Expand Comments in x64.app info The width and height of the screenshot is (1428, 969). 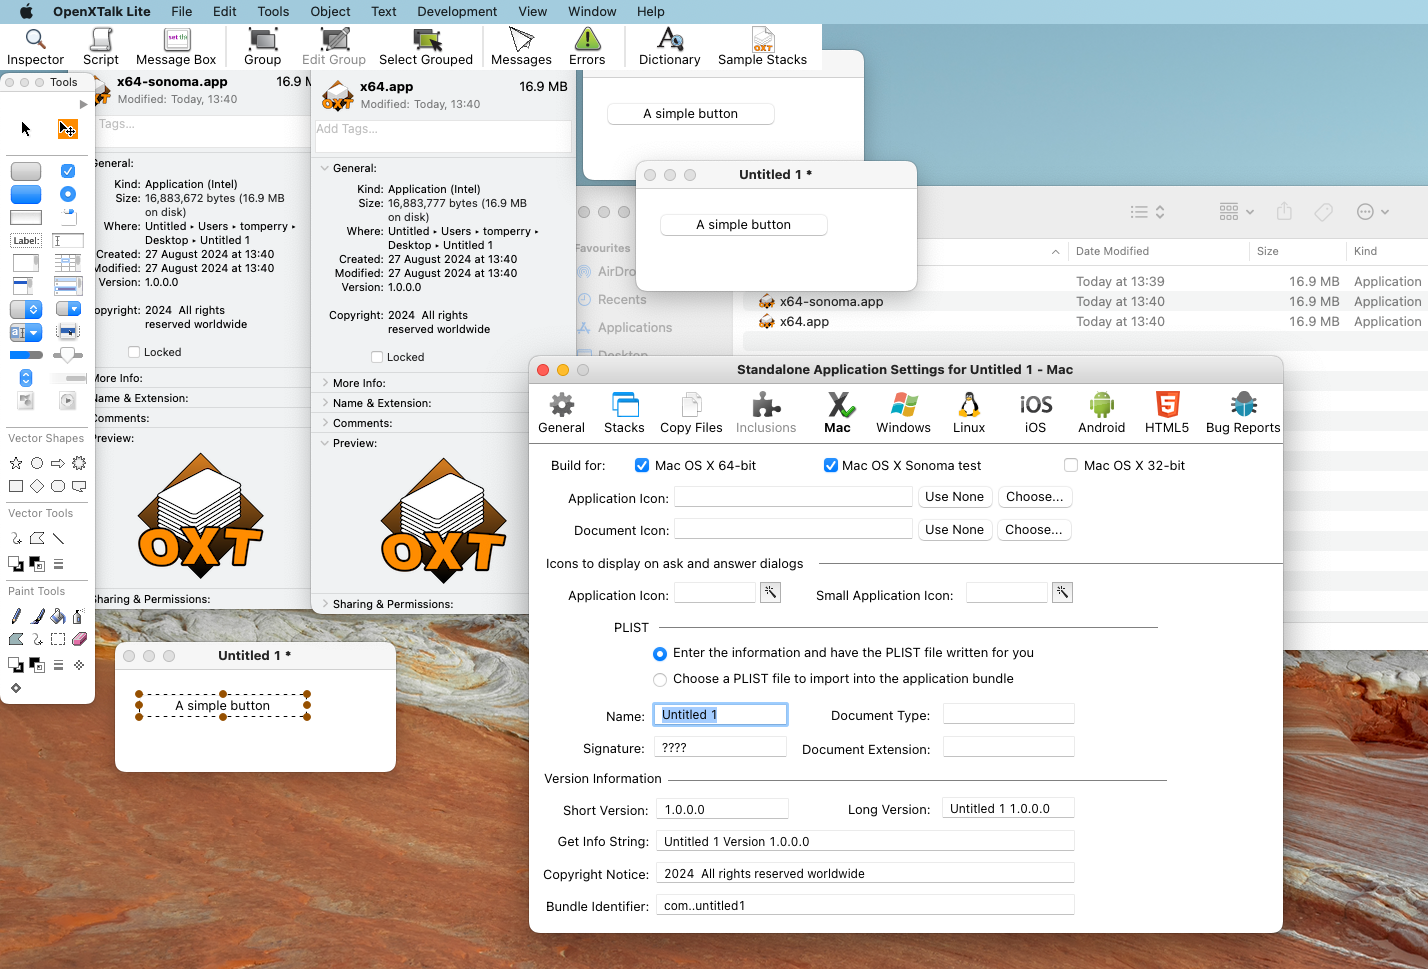point(325,423)
